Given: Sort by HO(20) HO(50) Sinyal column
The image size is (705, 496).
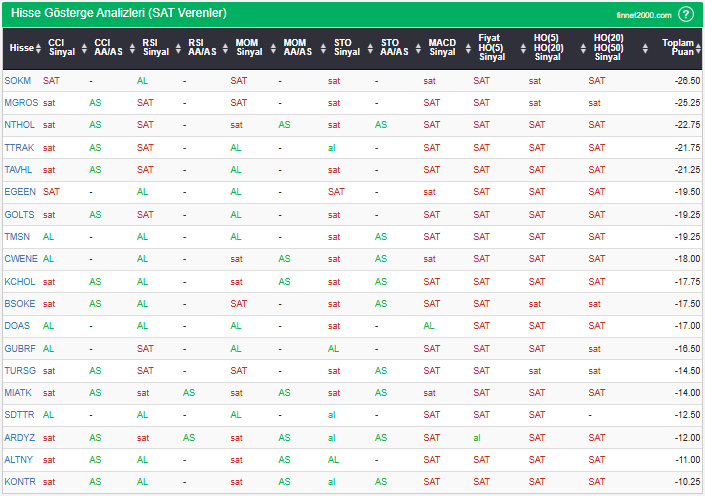Looking at the screenshot, I should (x=606, y=47).
